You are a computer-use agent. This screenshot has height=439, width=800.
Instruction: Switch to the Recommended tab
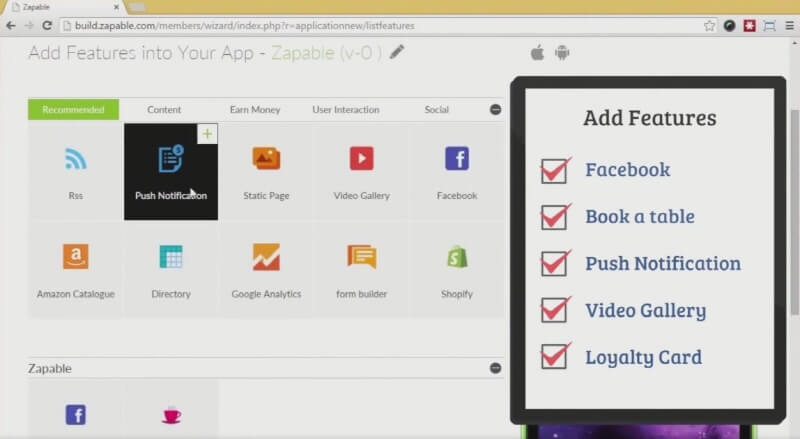click(x=73, y=109)
